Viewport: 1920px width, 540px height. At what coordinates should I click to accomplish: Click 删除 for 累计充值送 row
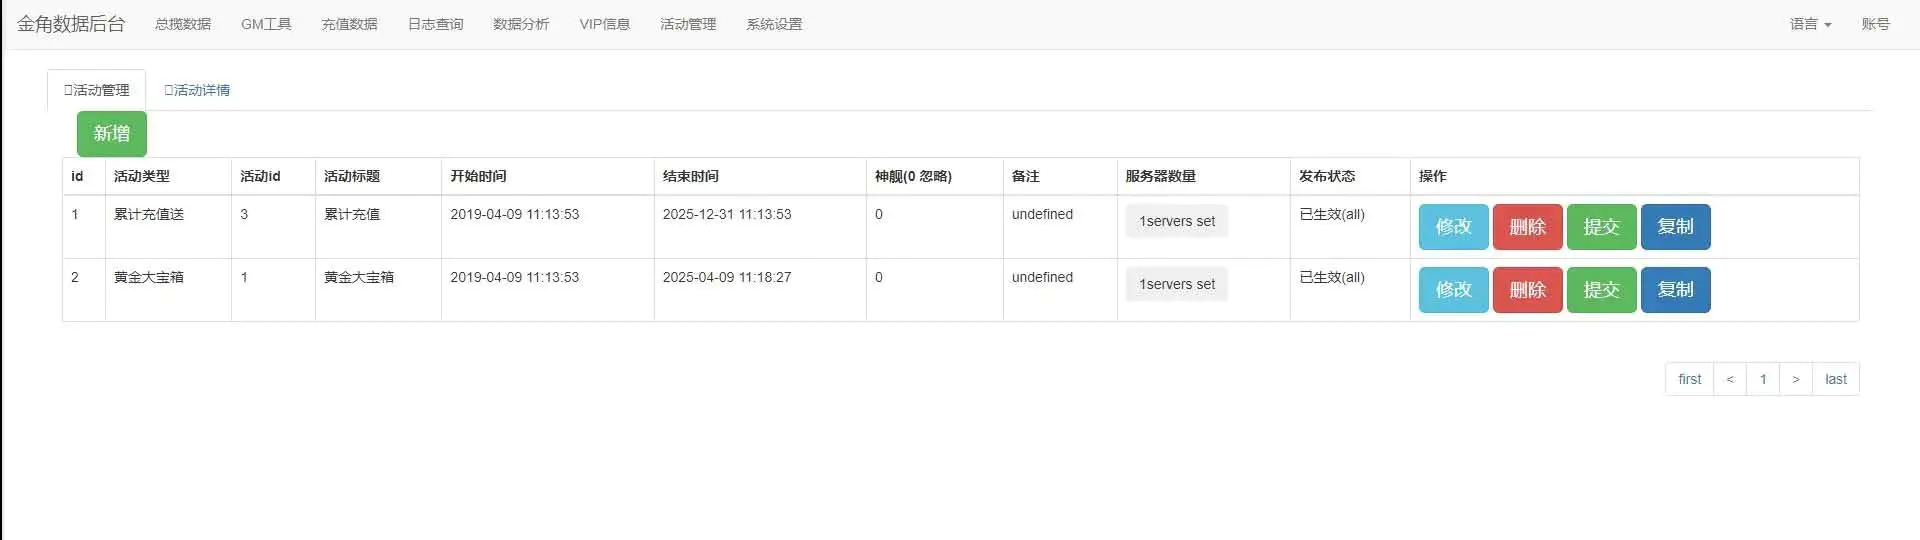click(1528, 227)
